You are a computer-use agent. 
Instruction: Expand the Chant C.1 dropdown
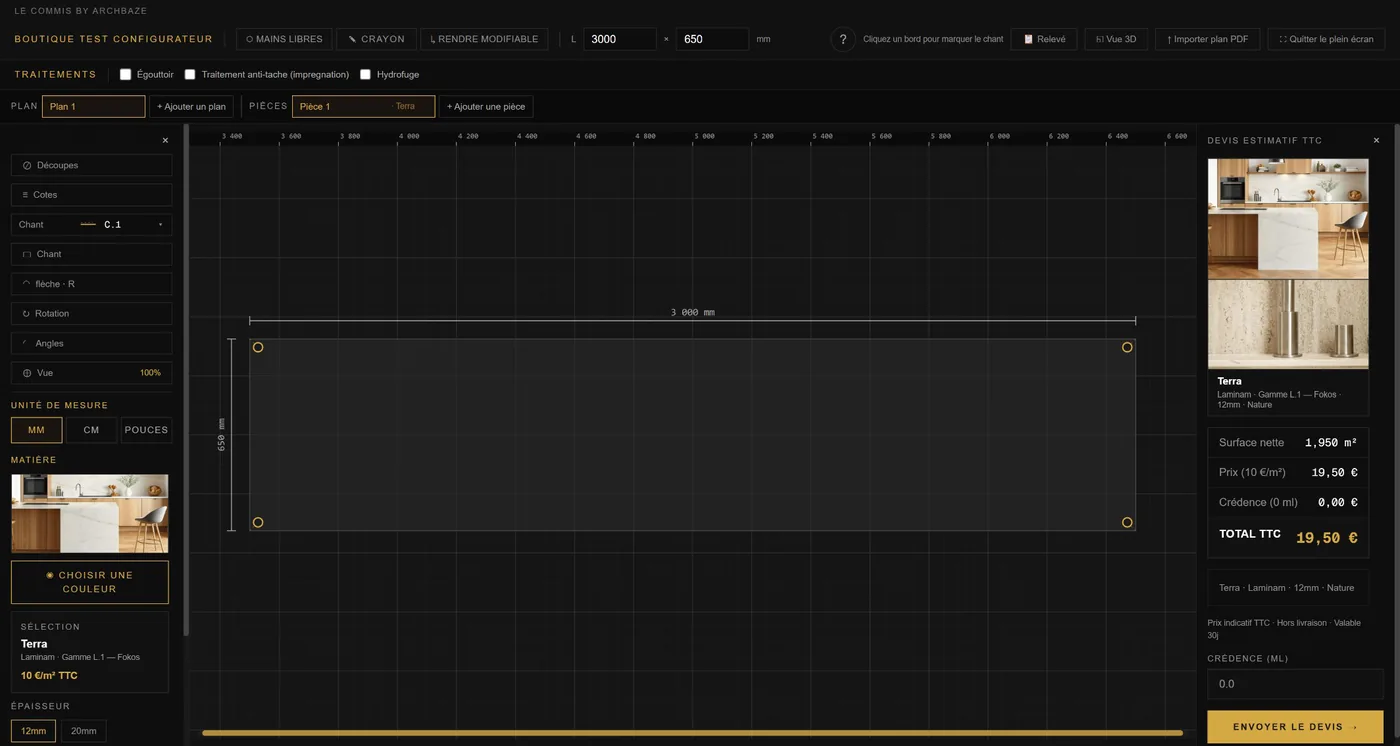click(x=91, y=225)
